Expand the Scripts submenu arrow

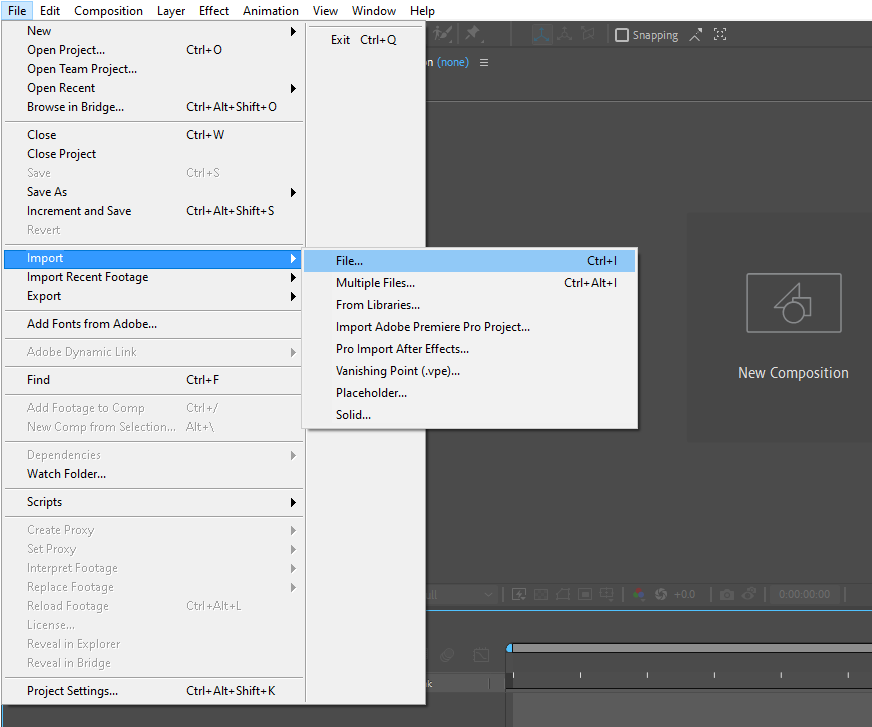tap(293, 502)
